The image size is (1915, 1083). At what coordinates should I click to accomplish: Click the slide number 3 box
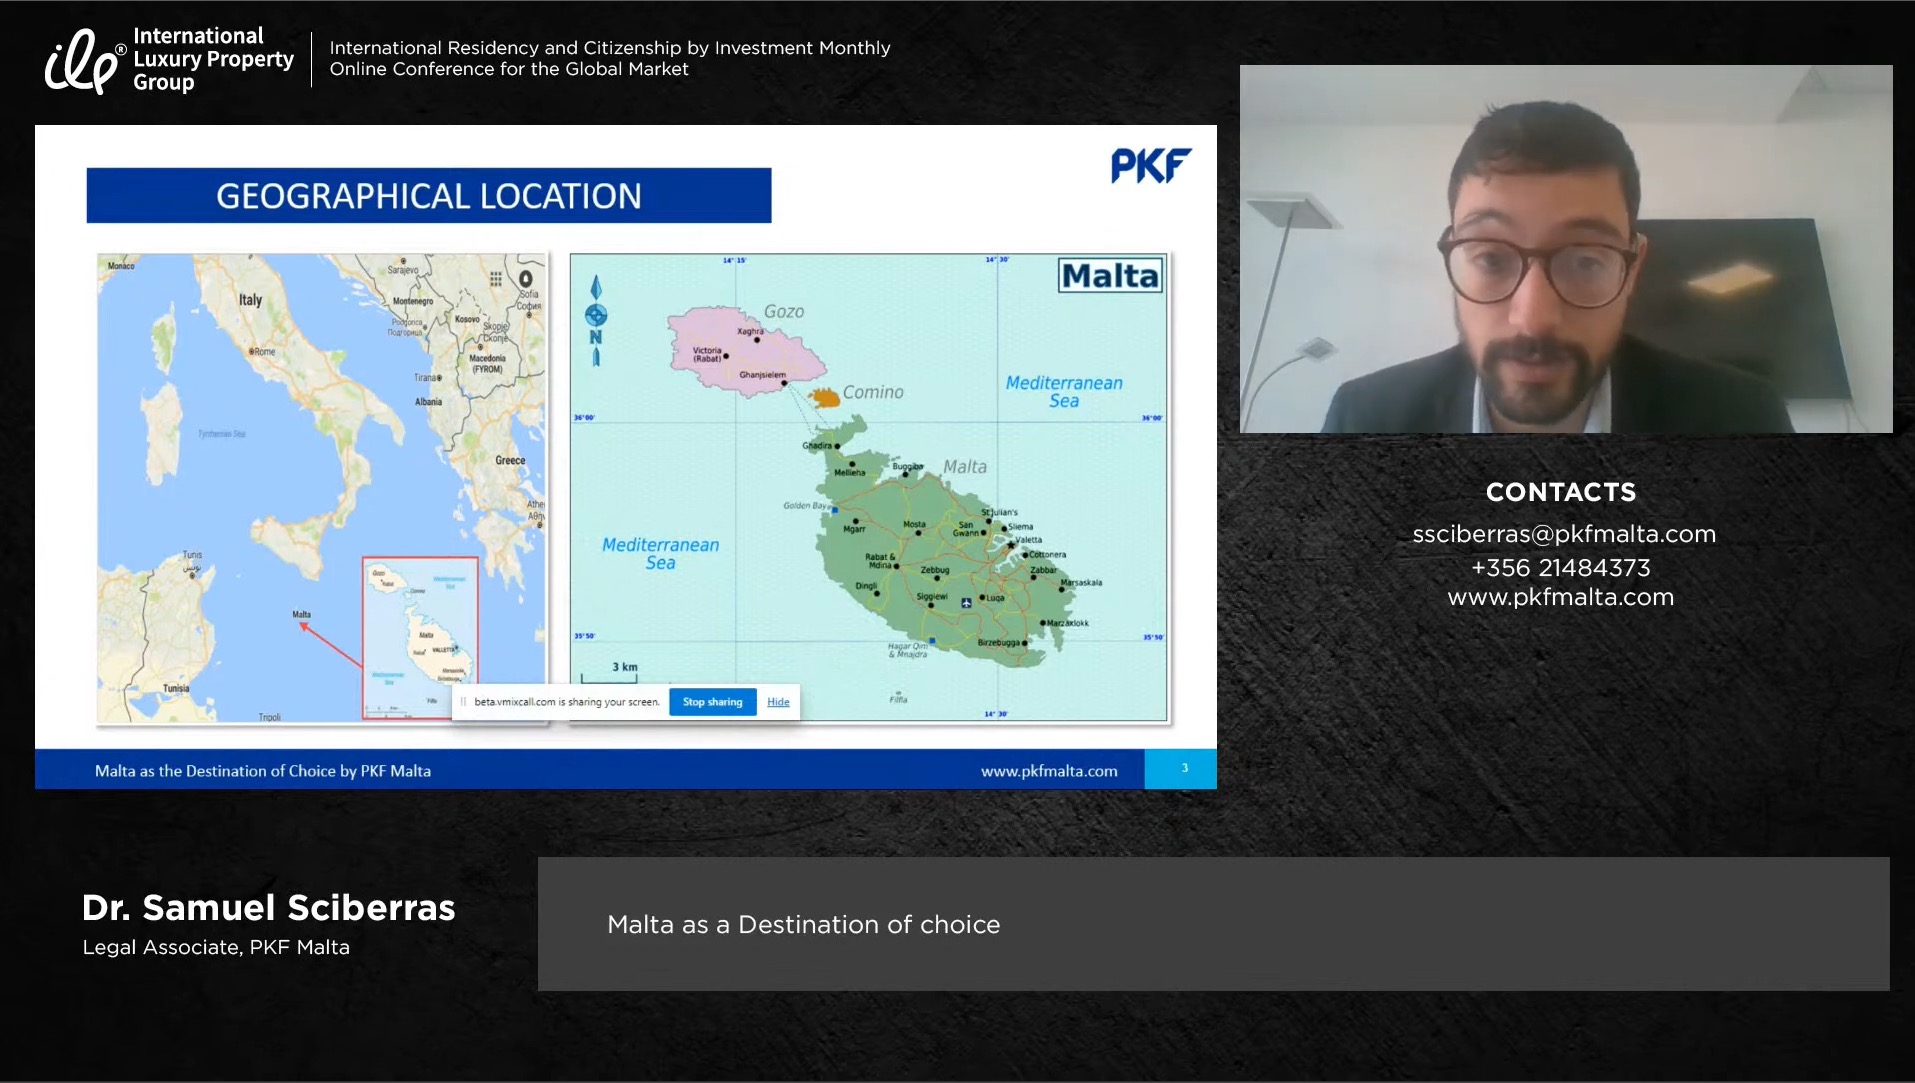coord(1184,769)
